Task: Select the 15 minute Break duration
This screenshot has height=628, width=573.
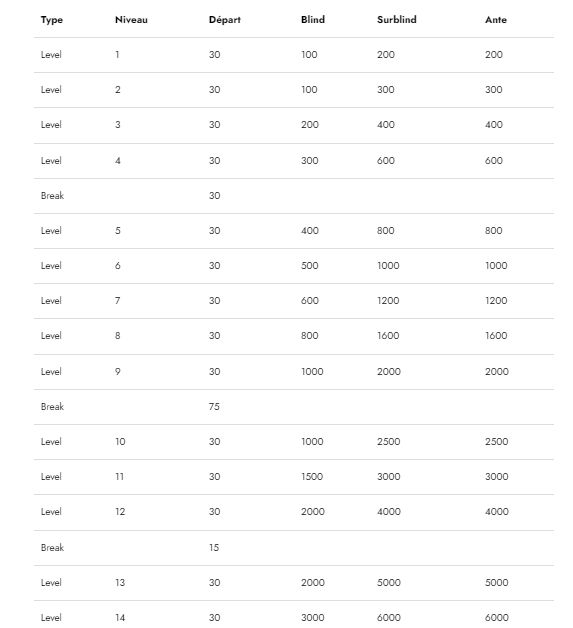Action: point(214,547)
